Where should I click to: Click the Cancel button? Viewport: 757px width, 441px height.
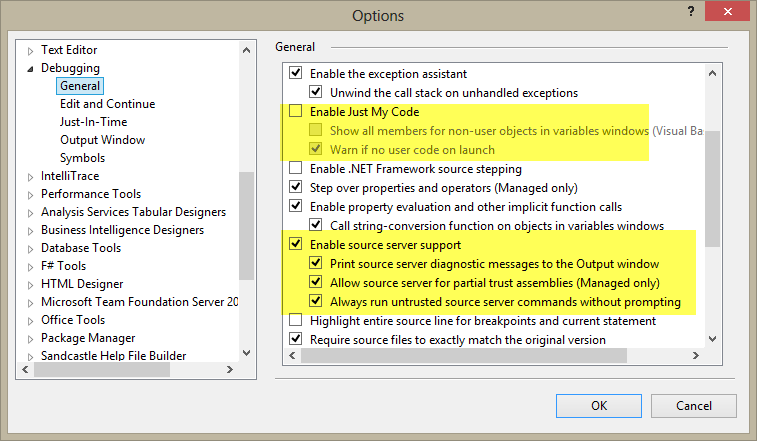pyautogui.click(x=693, y=406)
